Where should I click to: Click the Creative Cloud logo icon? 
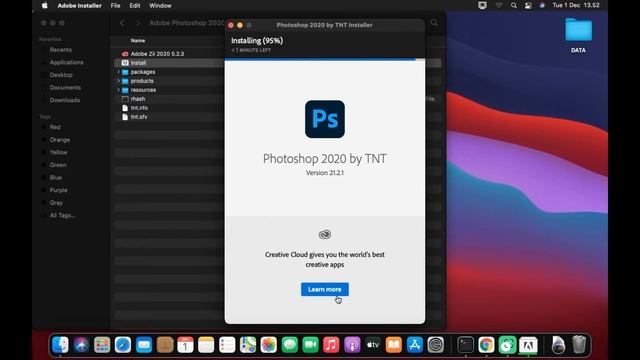click(324, 234)
